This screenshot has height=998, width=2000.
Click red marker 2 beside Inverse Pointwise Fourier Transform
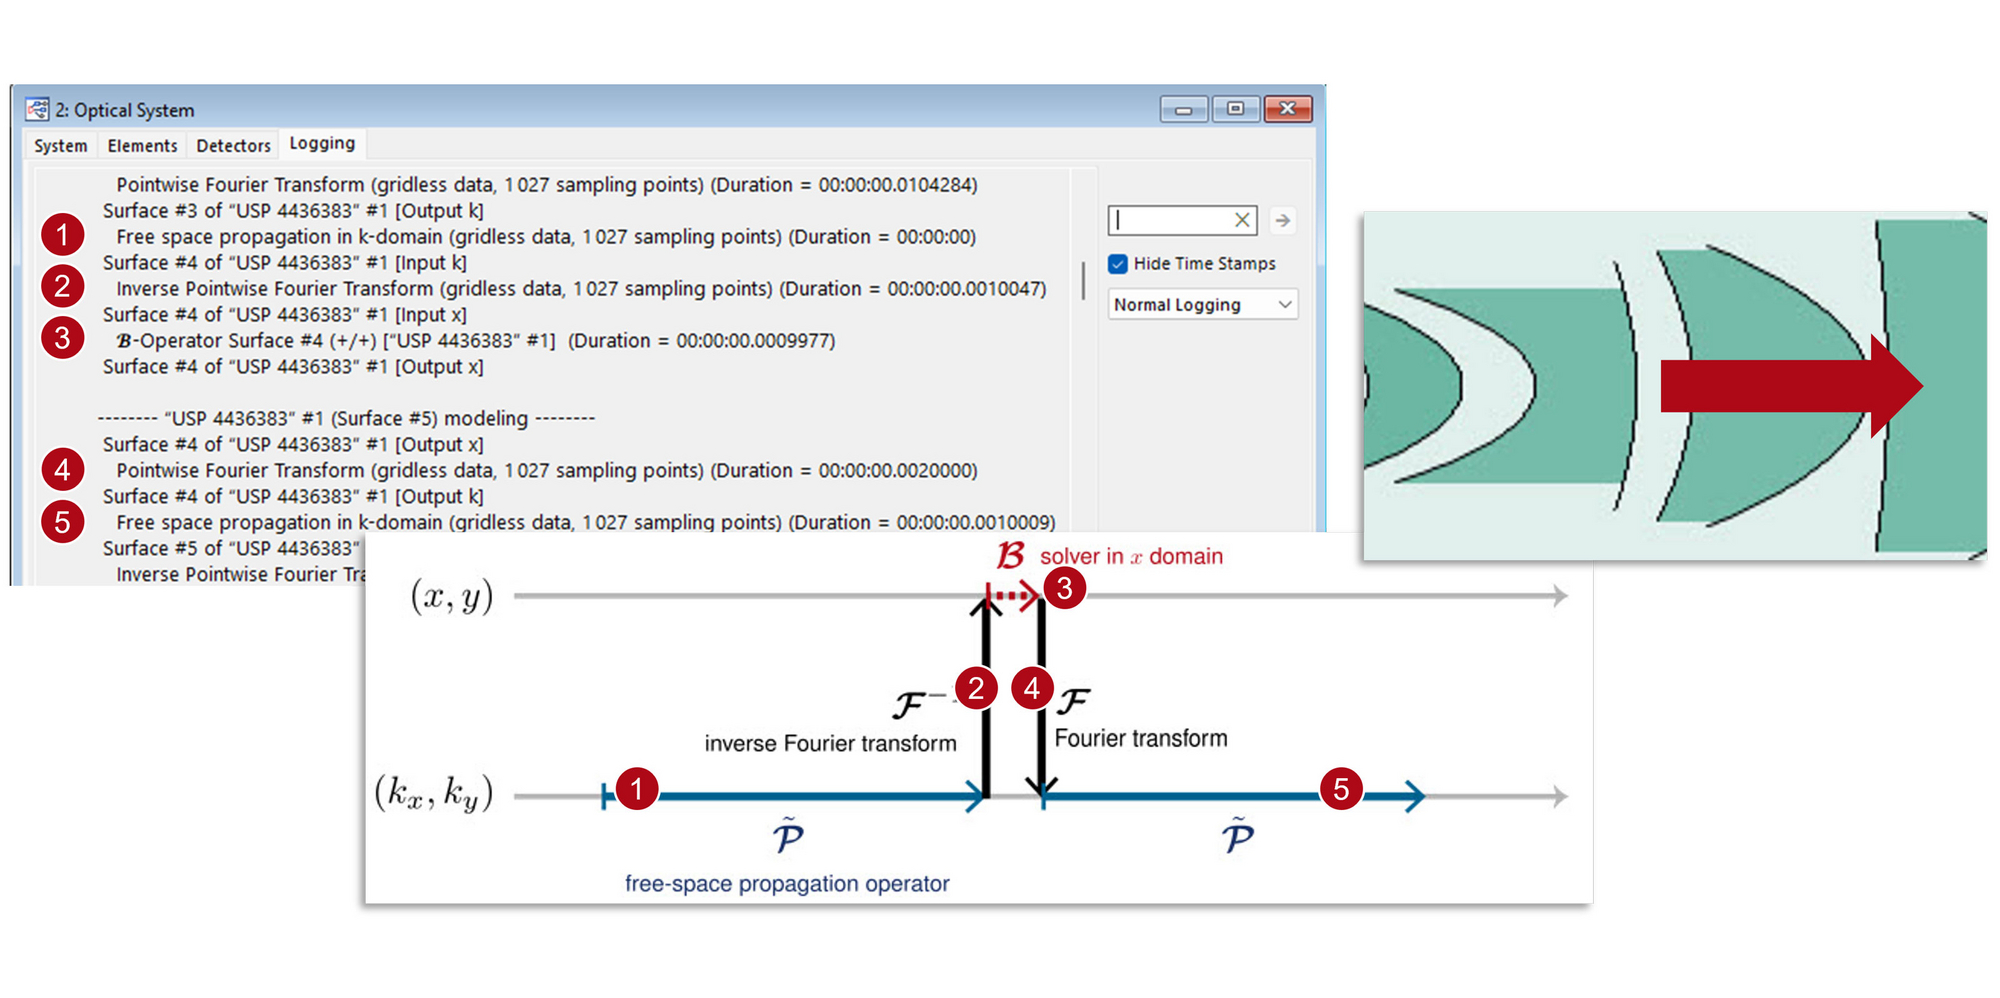click(62, 288)
